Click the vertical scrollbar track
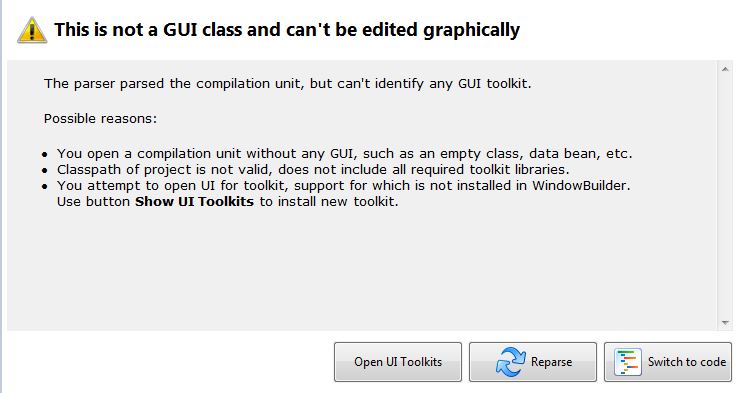 (725, 196)
